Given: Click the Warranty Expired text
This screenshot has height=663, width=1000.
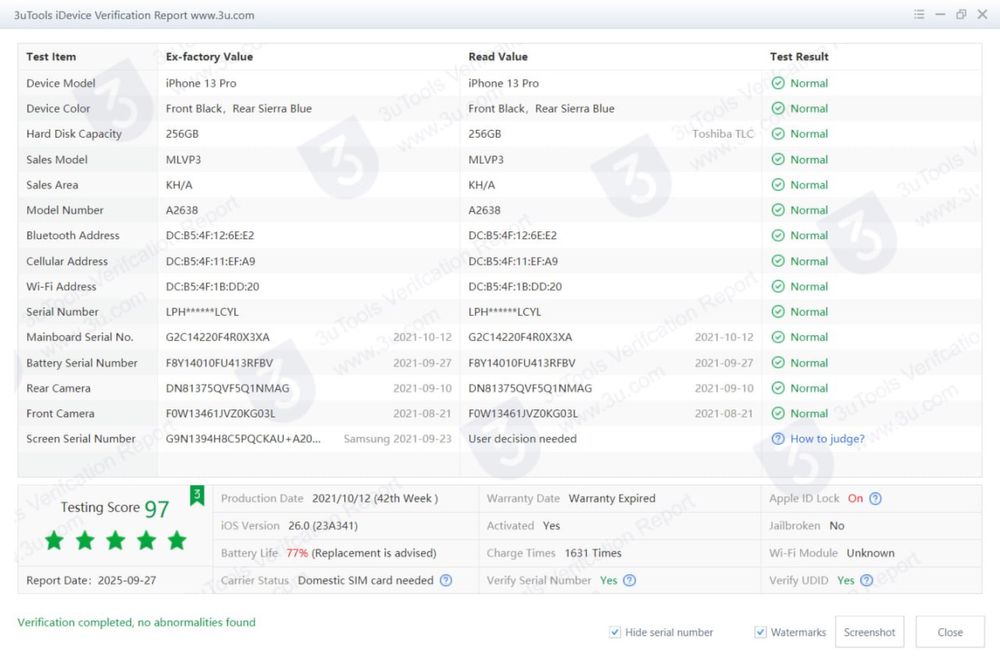Looking at the screenshot, I should pos(612,499).
